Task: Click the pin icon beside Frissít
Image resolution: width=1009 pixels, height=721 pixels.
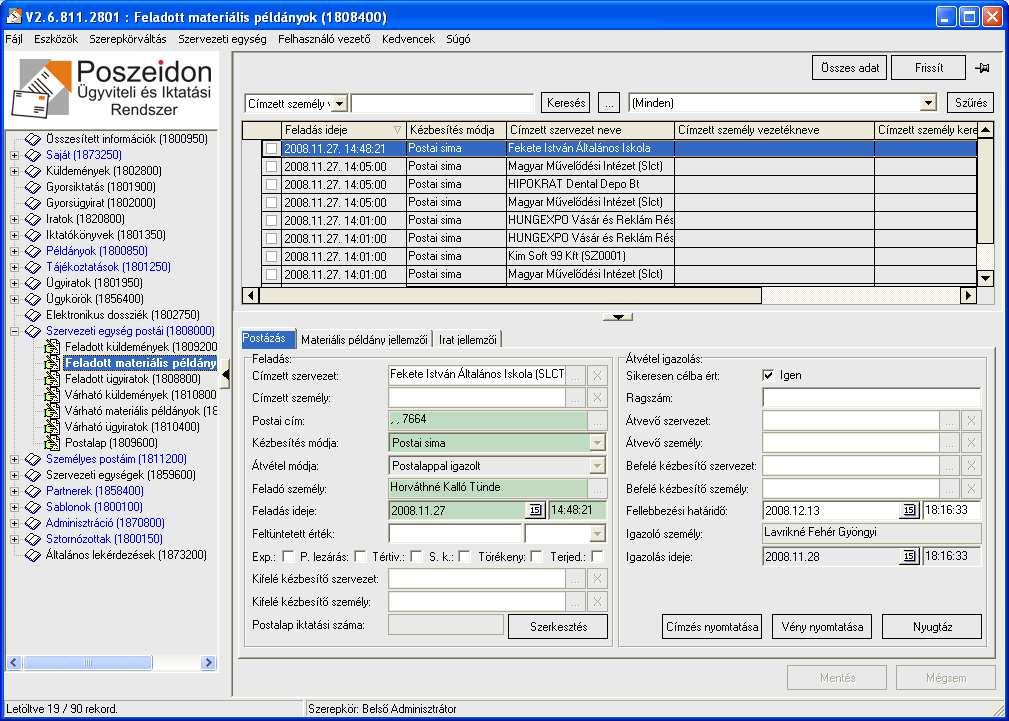Action: tap(981, 68)
